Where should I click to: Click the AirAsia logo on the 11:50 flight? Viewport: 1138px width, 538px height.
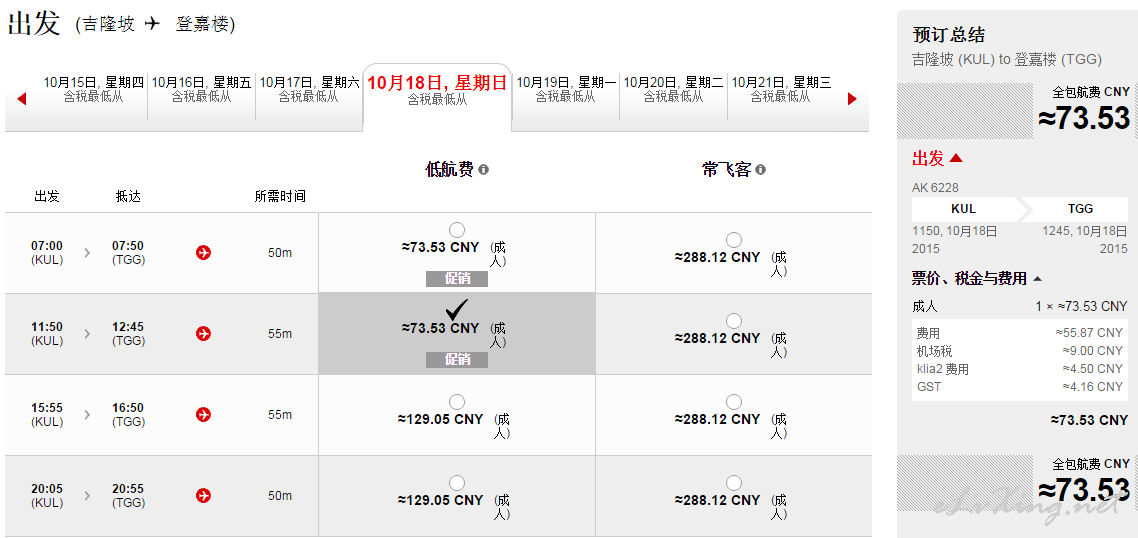(203, 333)
